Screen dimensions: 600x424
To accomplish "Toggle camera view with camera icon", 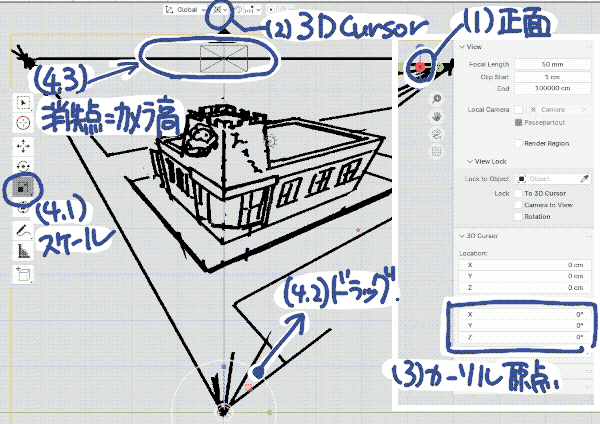I will click(437, 134).
